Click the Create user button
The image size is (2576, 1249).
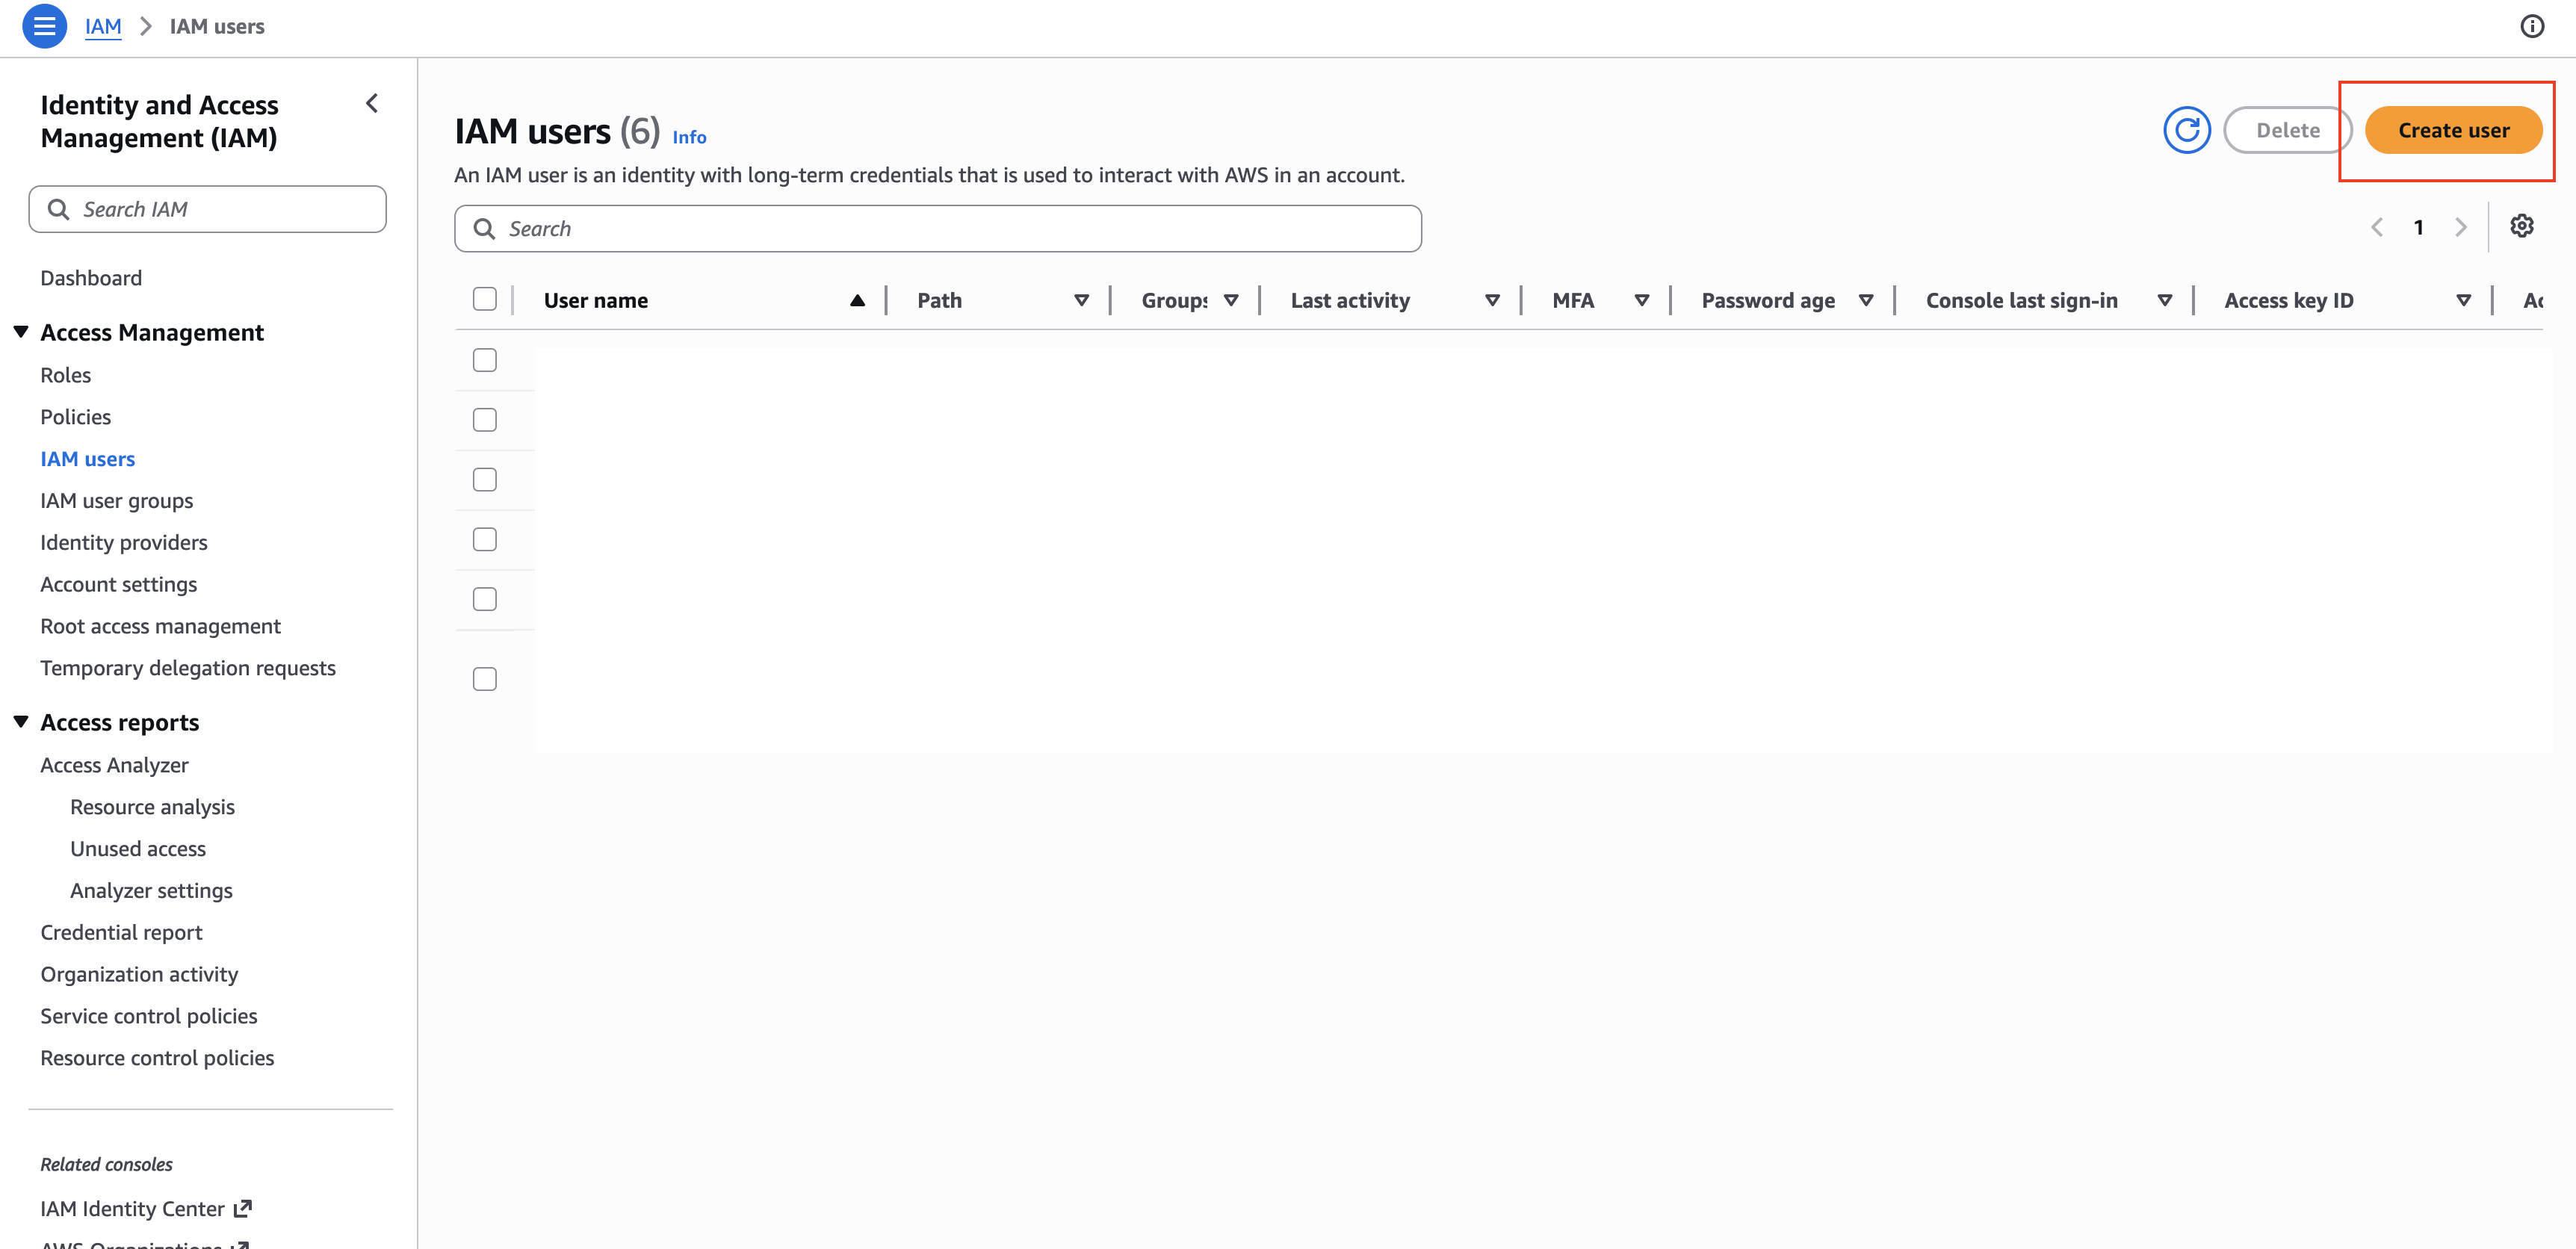pos(2453,130)
